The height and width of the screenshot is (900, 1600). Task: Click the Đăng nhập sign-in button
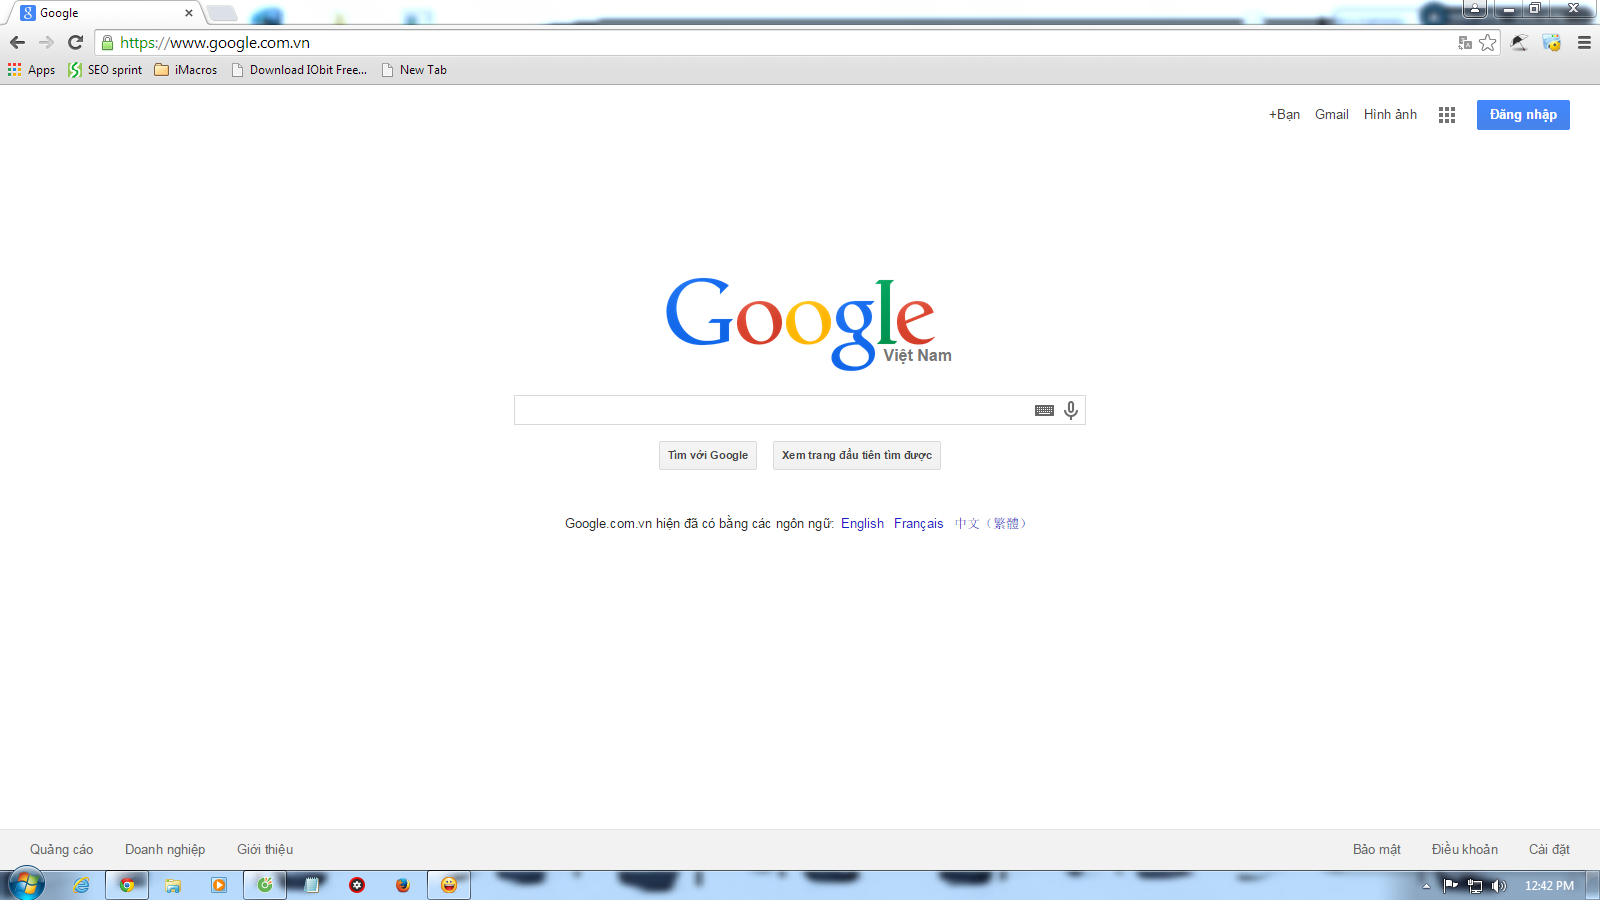tap(1523, 115)
